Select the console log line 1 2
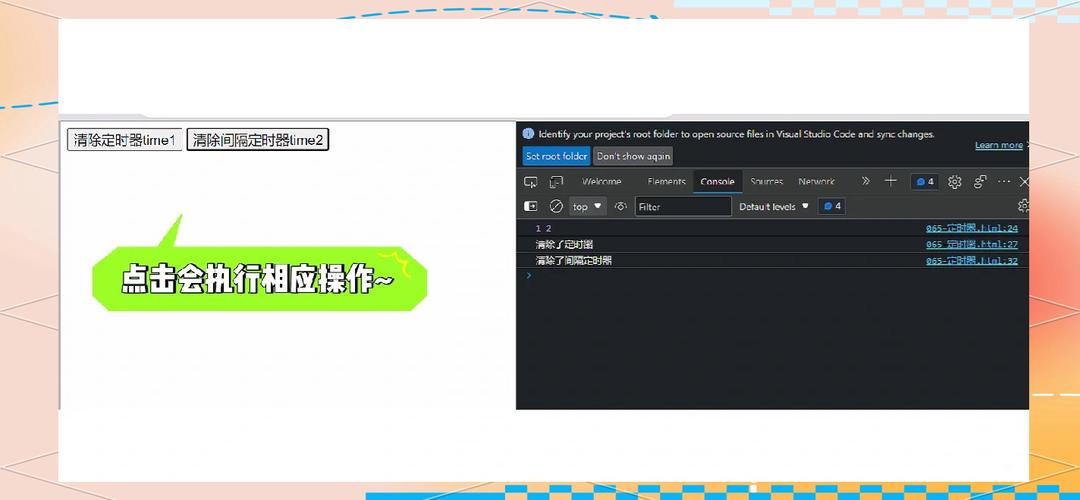This screenshot has width=1080, height=500. tap(543, 228)
